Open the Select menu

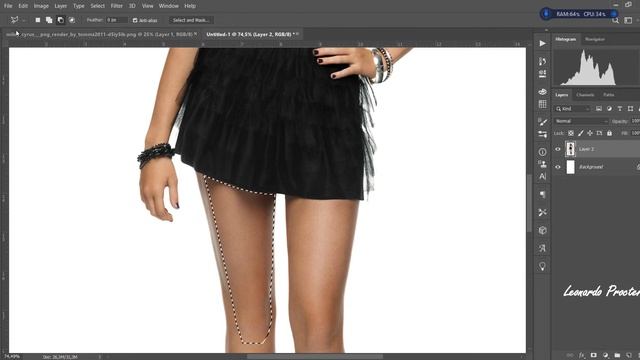click(98, 6)
